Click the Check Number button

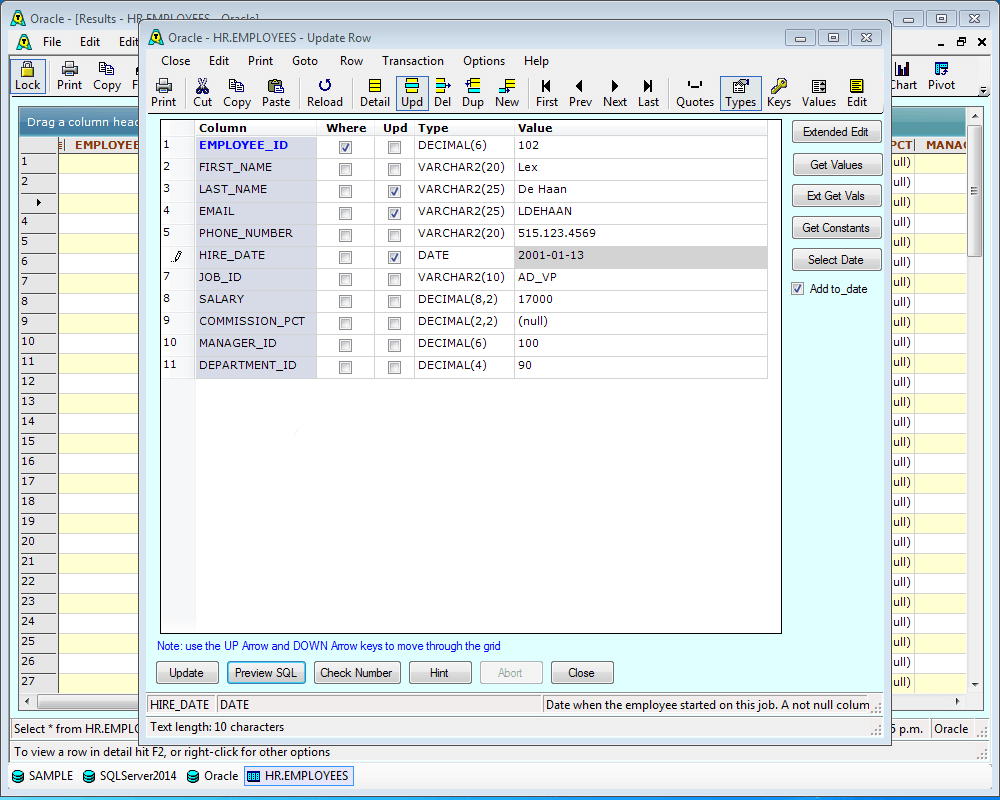[x=357, y=672]
